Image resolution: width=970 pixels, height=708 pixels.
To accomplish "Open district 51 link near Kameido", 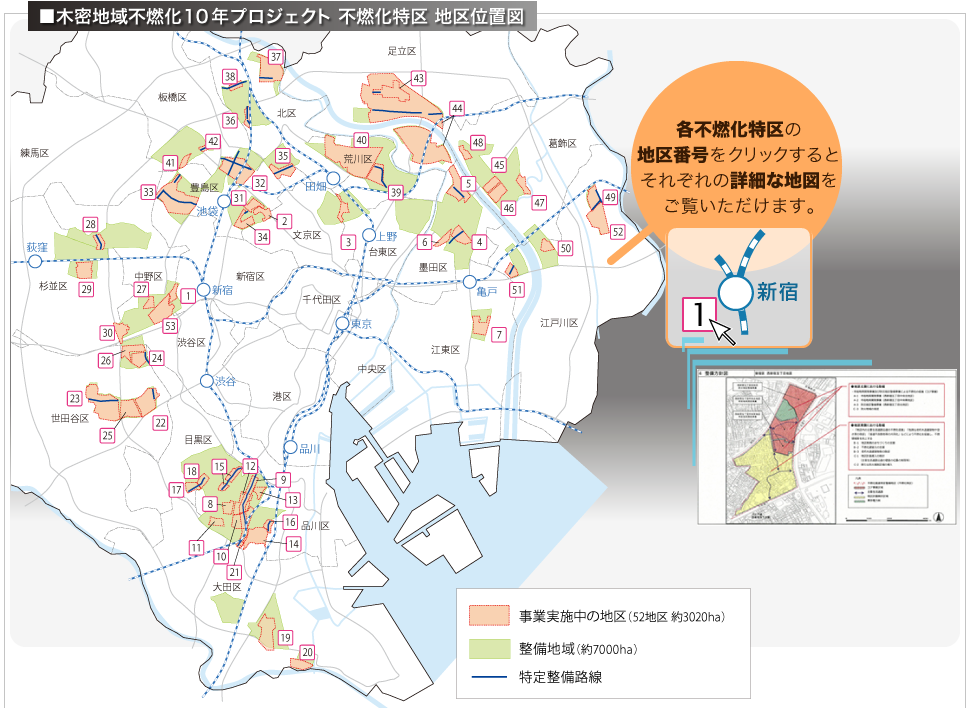I will pos(516,291).
